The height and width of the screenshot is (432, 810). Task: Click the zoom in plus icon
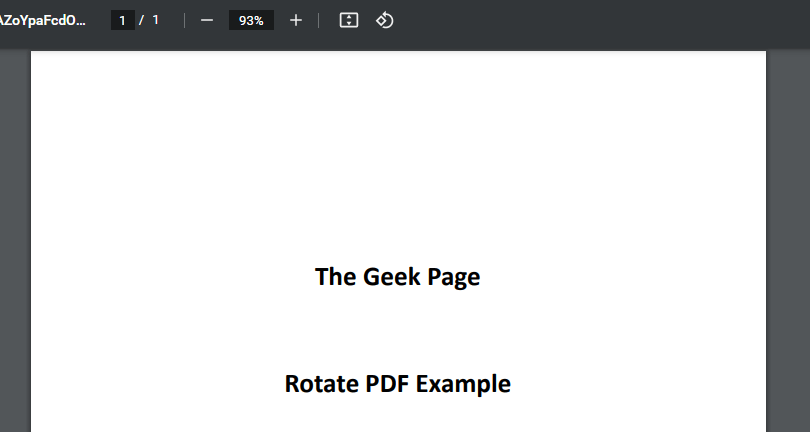(x=295, y=20)
